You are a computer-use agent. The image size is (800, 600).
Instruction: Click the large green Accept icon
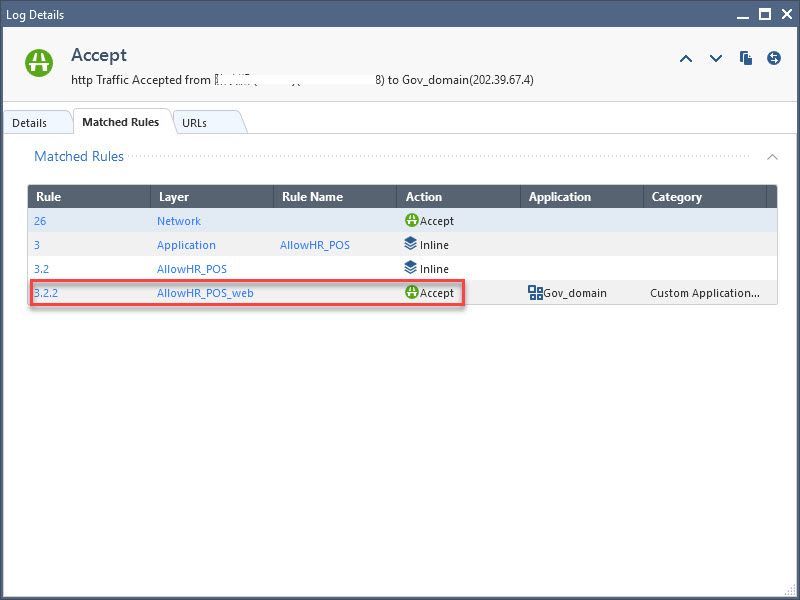pyautogui.click(x=40, y=63)
